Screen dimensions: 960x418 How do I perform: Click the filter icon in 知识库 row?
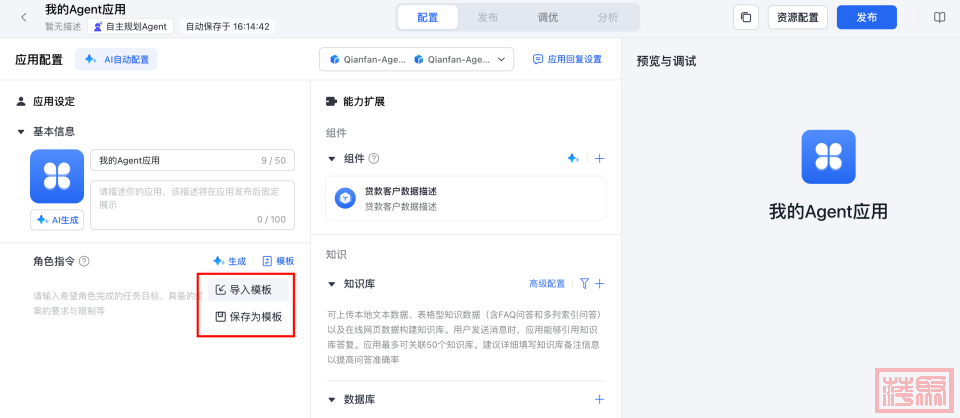(585, 283)
